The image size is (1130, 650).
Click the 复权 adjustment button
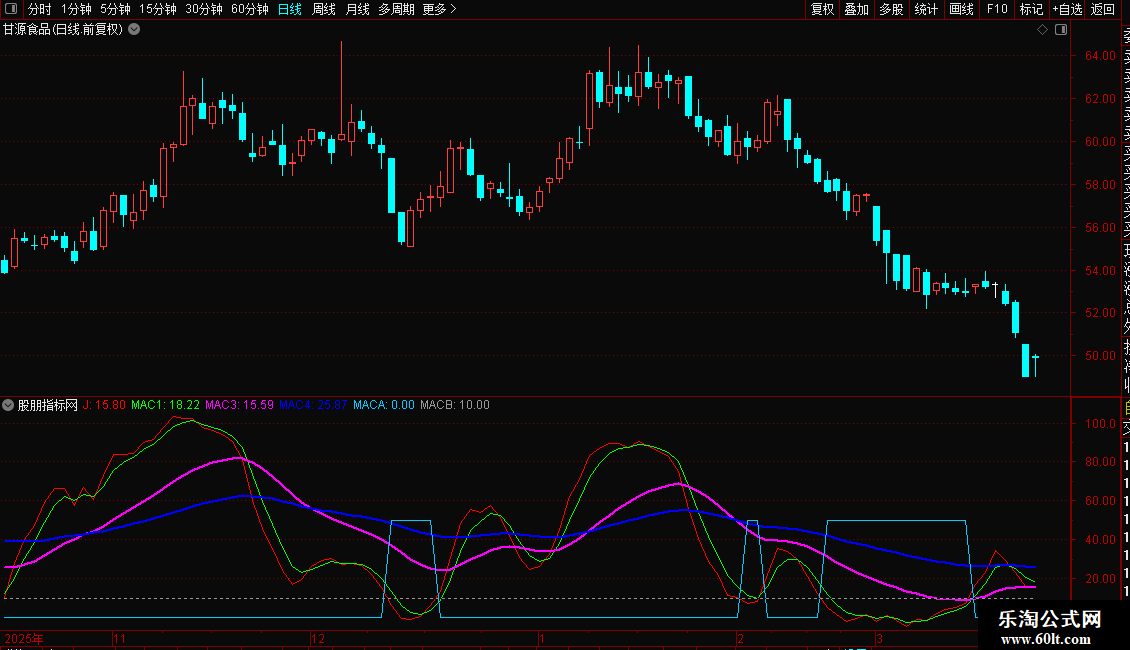[822, 9]
